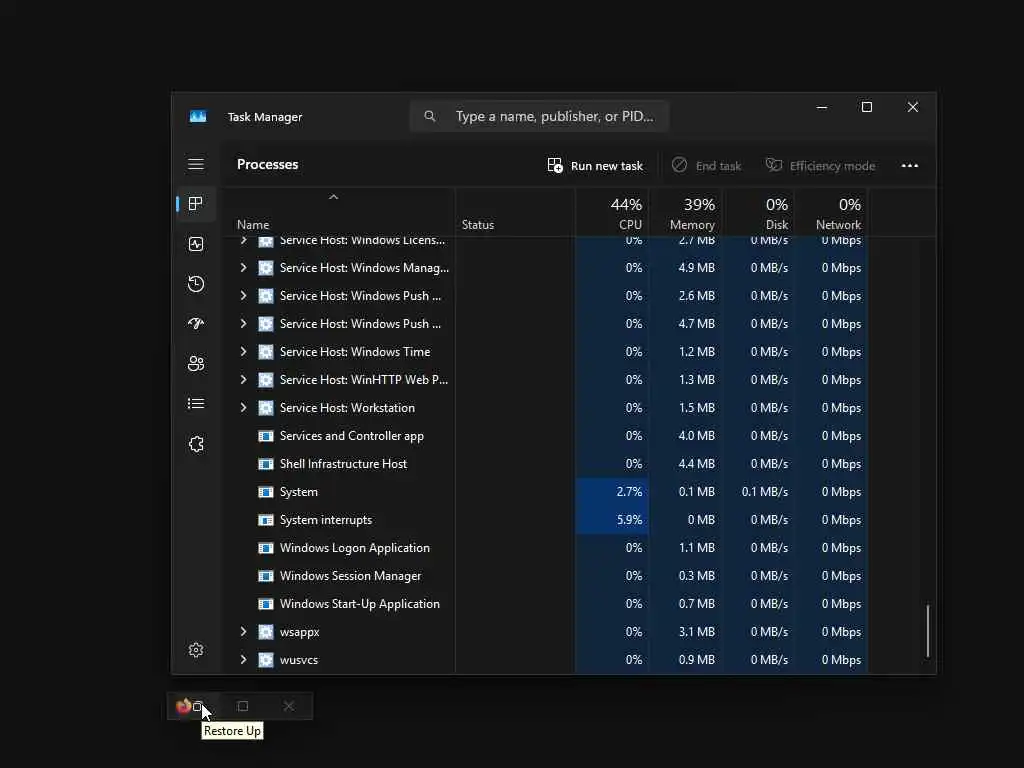The width and height of the screenshot is (1024, 768).
Task: Collapse sort arrow above Name column
Action: (x=333, y=197)
